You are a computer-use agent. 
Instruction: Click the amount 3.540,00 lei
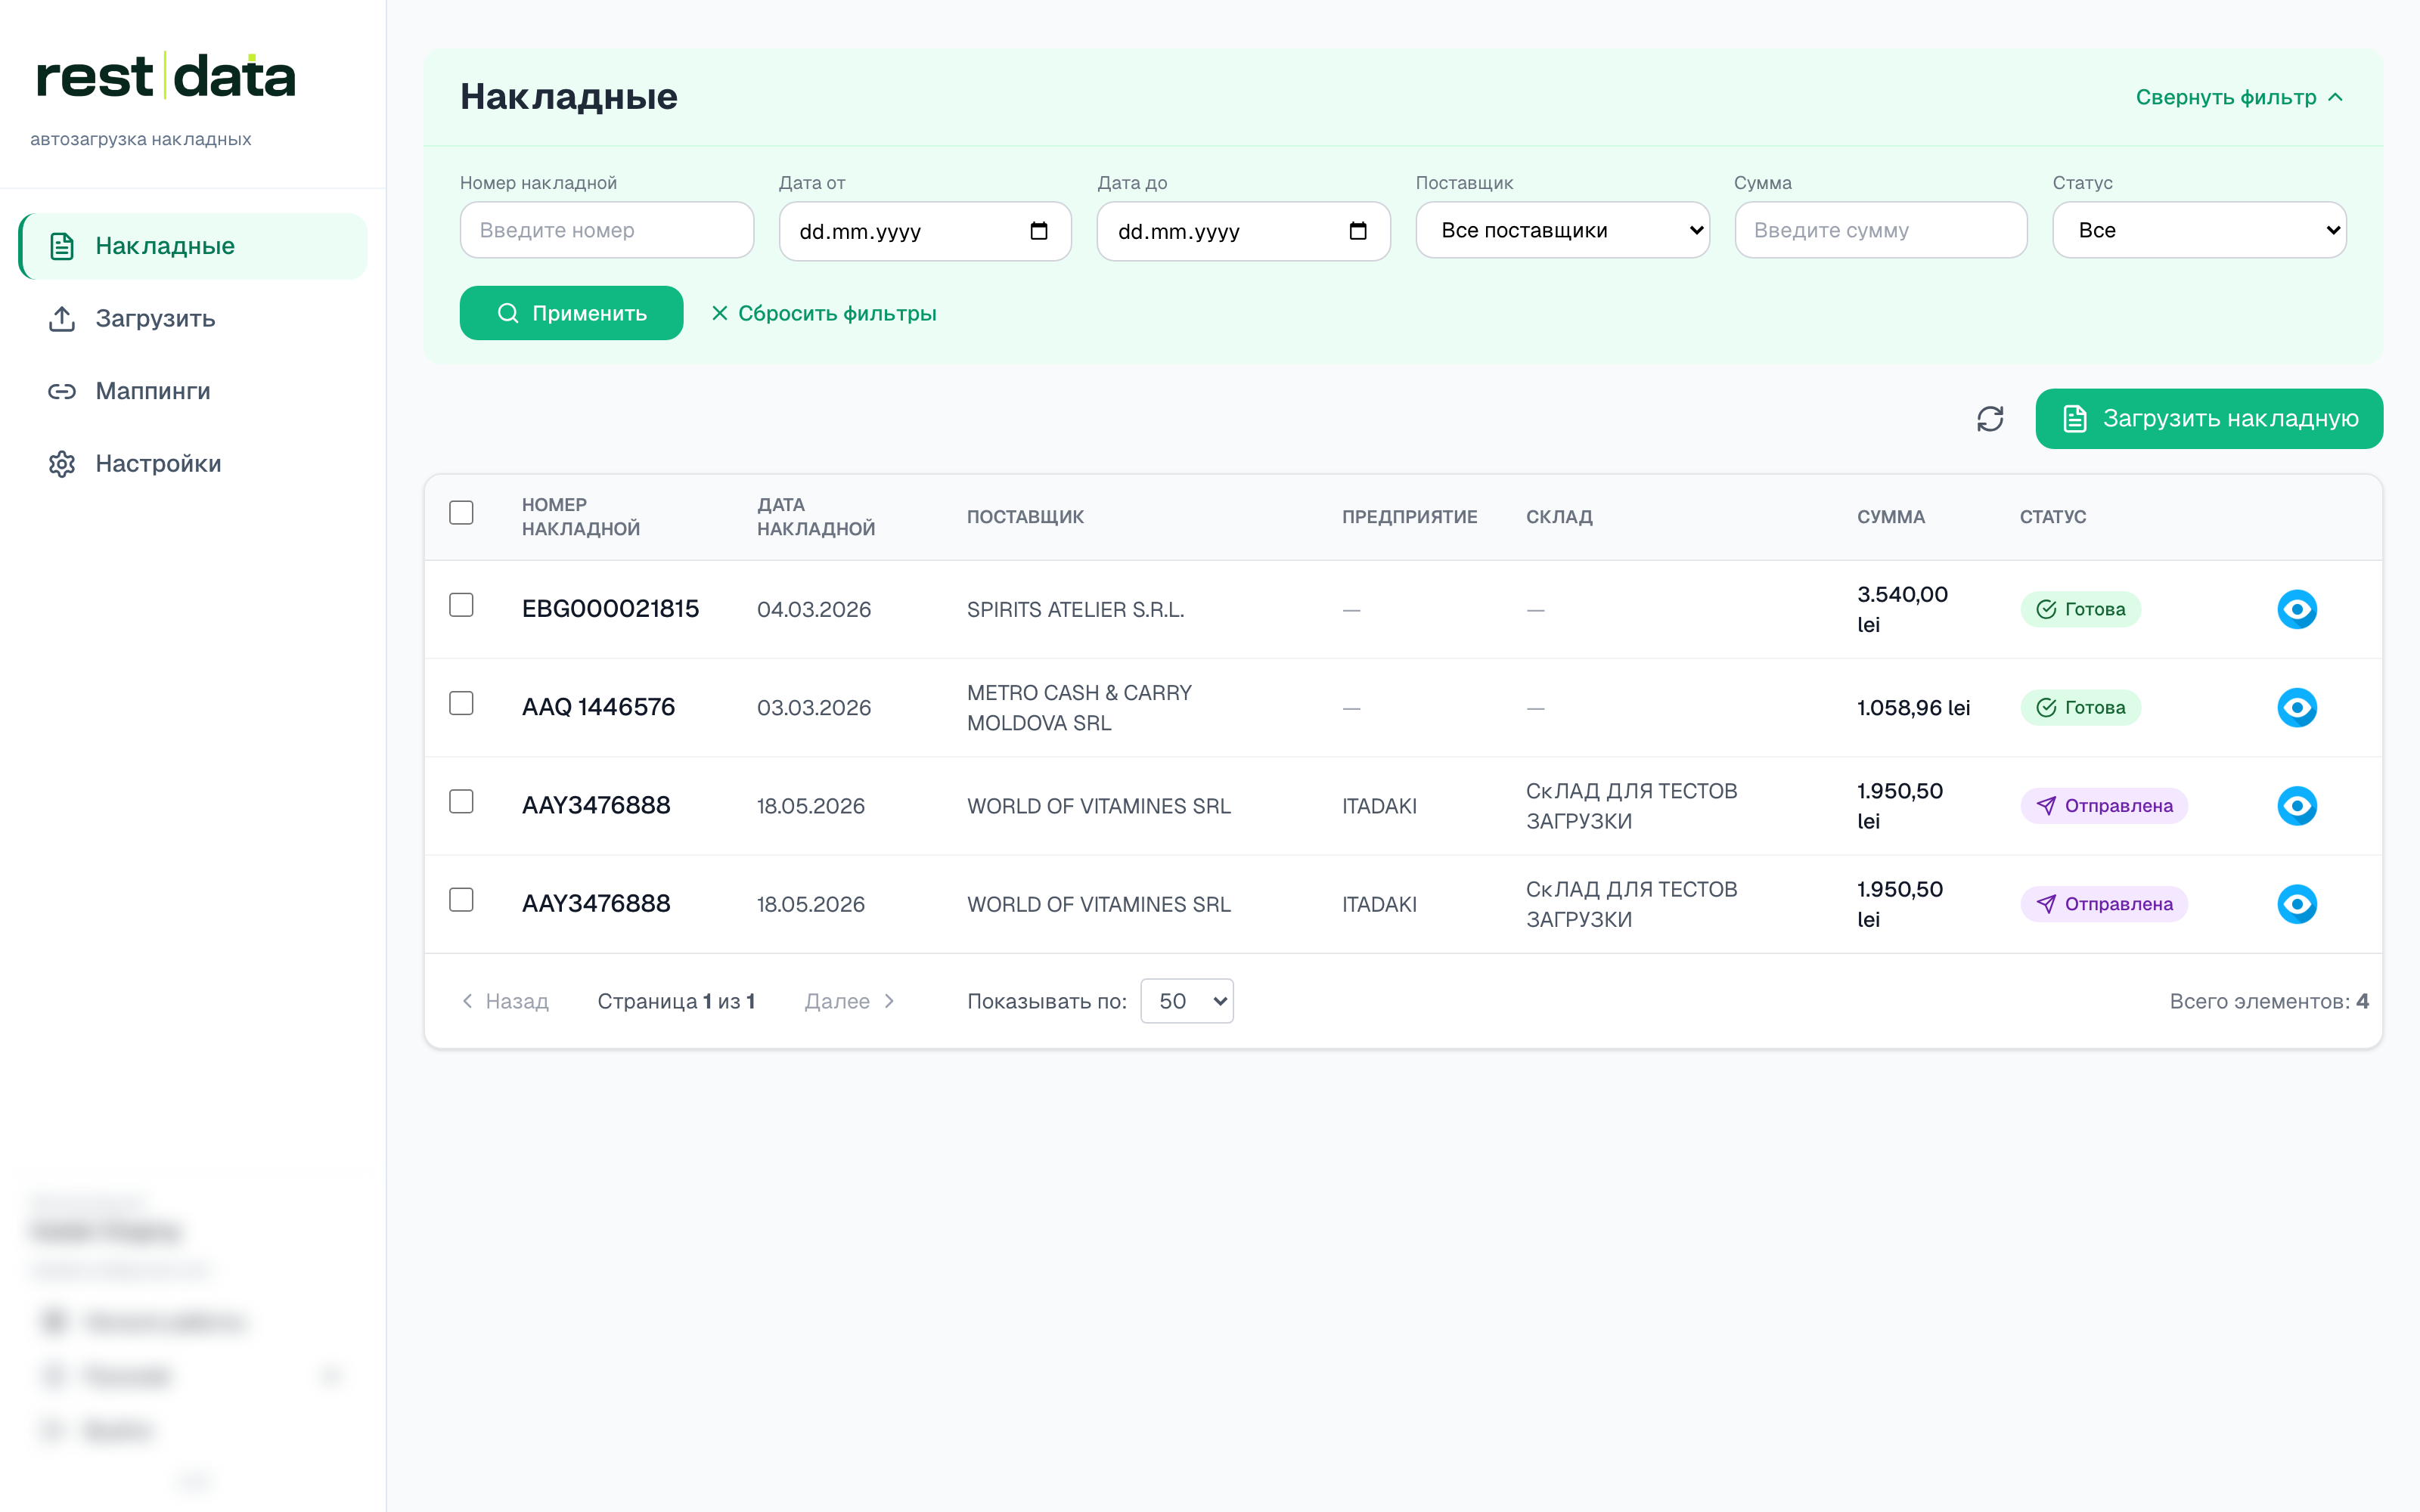coord(1902,609)
